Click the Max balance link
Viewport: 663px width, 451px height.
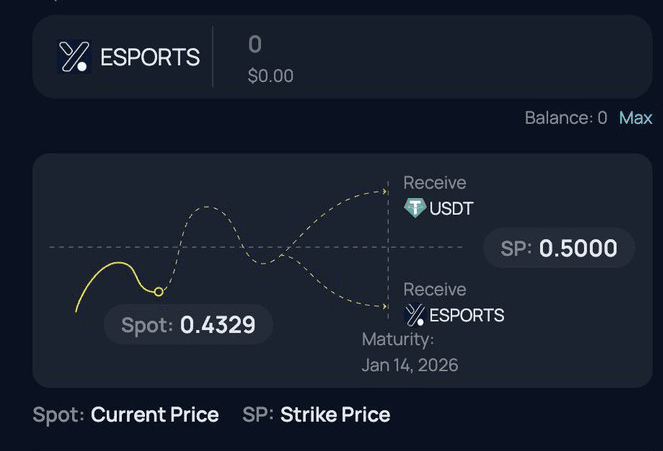tap(635, 118)
